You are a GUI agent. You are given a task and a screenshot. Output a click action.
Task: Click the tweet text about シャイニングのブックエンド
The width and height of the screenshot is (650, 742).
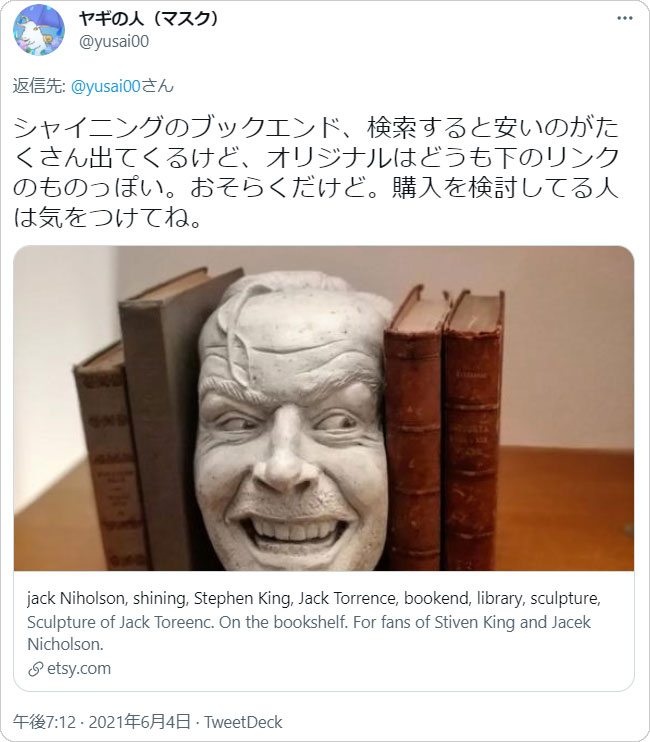[316, 172]
